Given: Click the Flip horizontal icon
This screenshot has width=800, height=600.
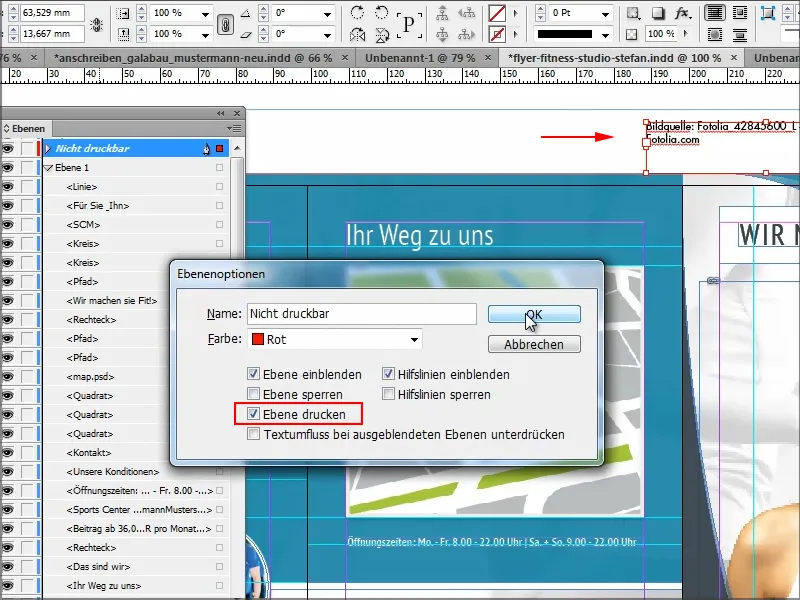Looking at the screenshot, I should tap(358, 35).
